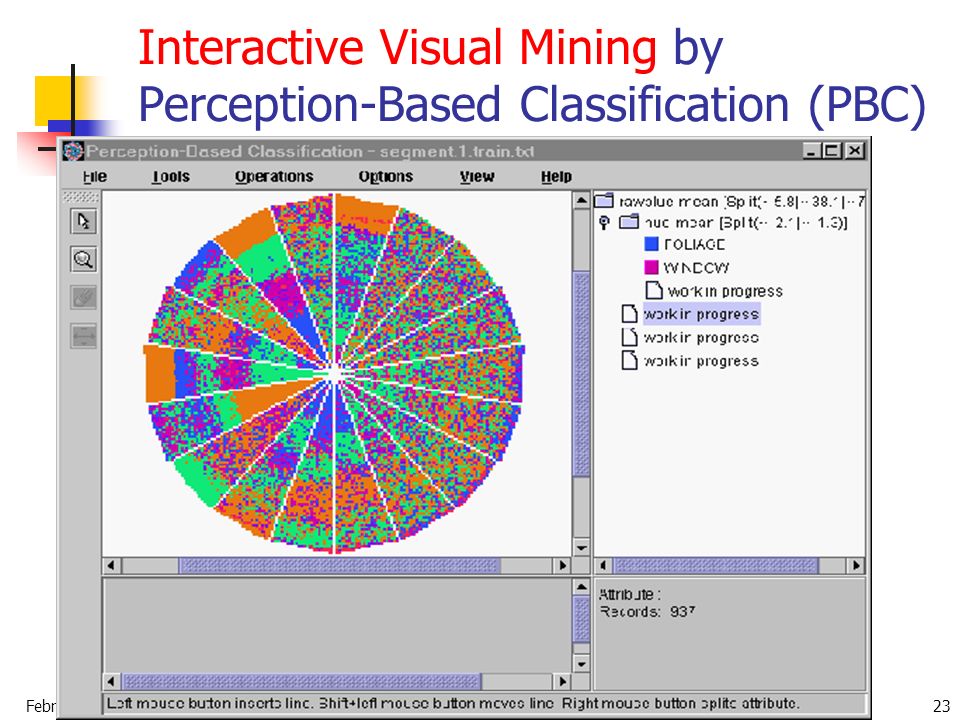Click the folder icon of the second-level Split node
Image resolution: width=960 pixels, height=720 pixels.
[x=629, y=222]
